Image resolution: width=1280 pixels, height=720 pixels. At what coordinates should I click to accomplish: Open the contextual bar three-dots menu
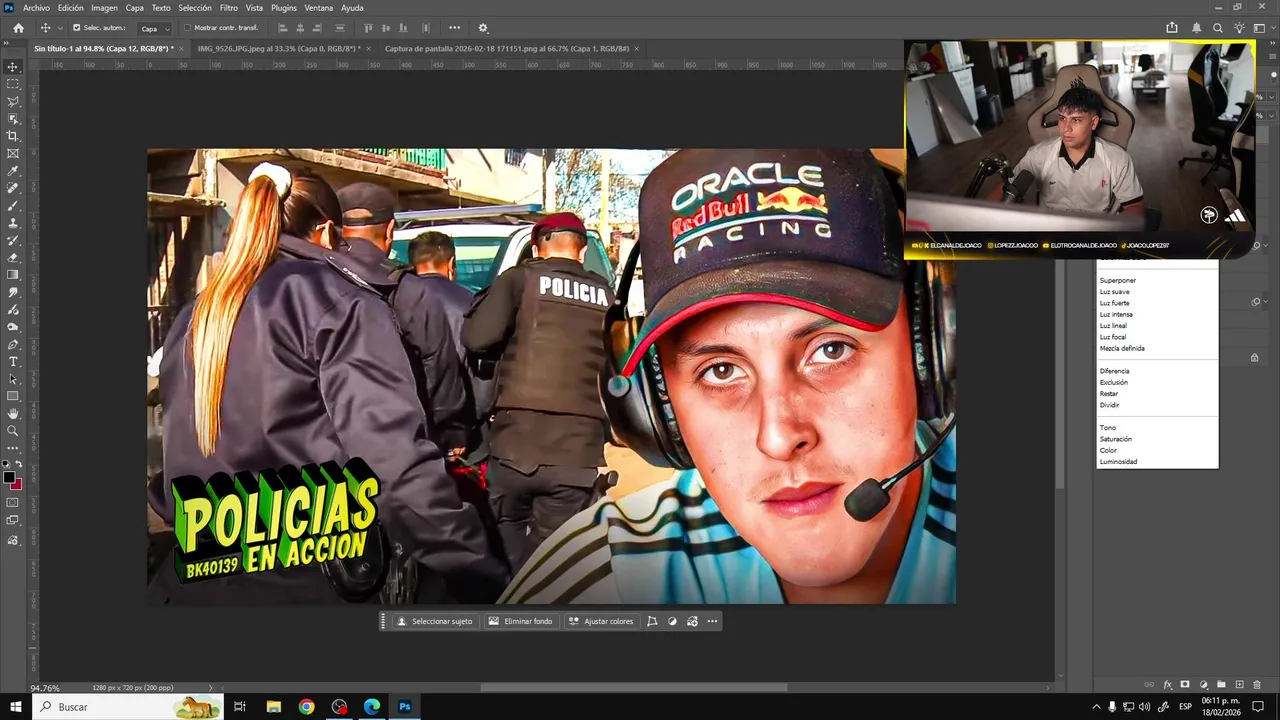pos(712,621)
